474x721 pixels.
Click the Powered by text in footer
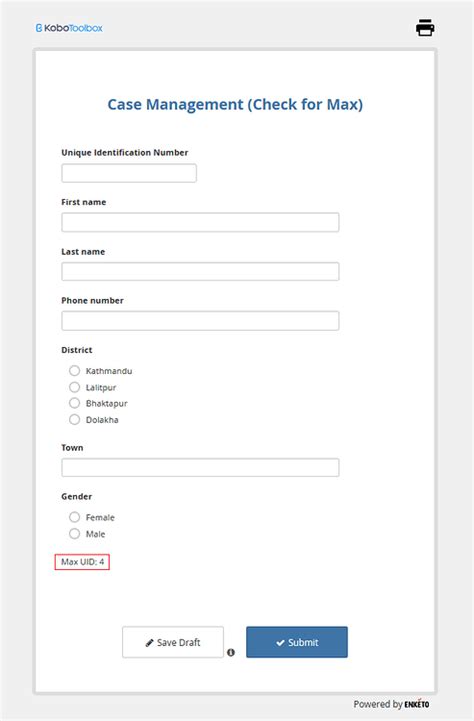coord(378,704)
